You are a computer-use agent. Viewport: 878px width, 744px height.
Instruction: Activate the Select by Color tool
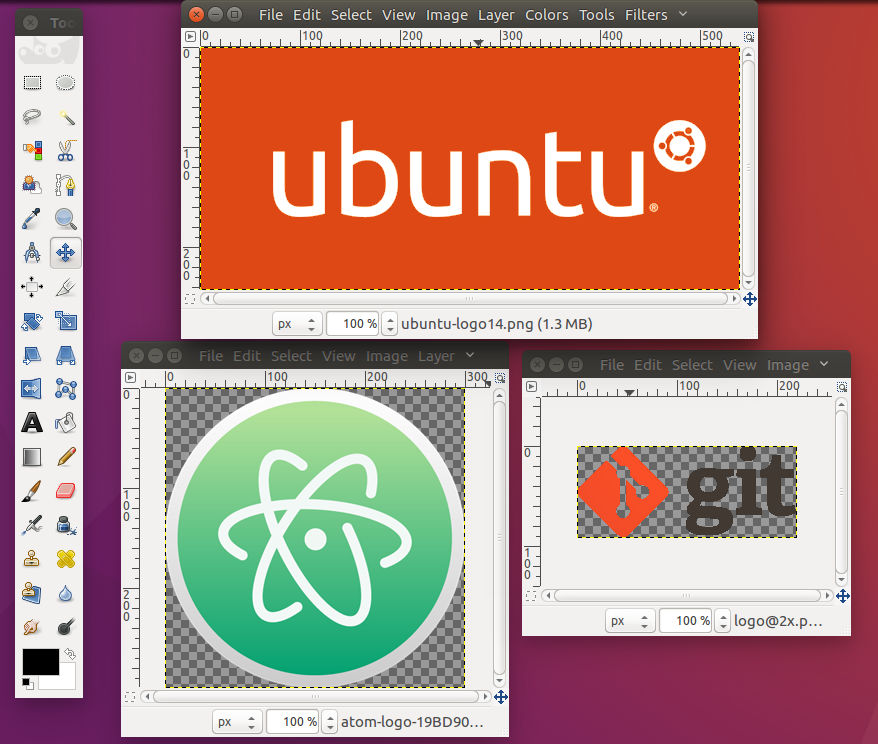(x=32, y=151)
